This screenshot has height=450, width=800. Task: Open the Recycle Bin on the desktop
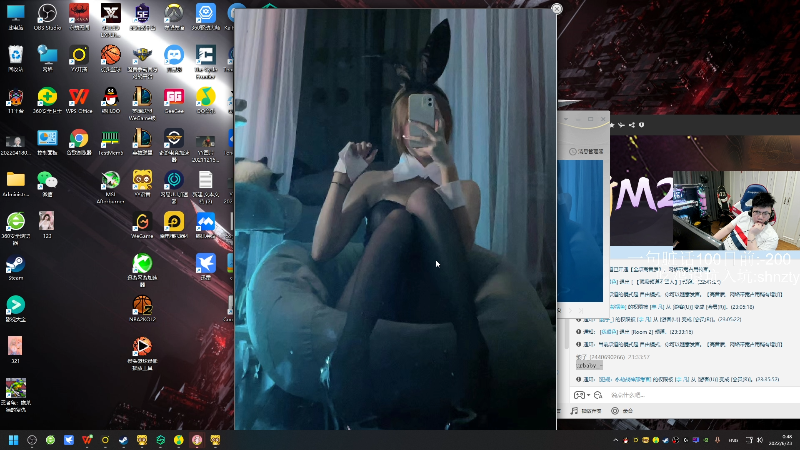[16, 58]
